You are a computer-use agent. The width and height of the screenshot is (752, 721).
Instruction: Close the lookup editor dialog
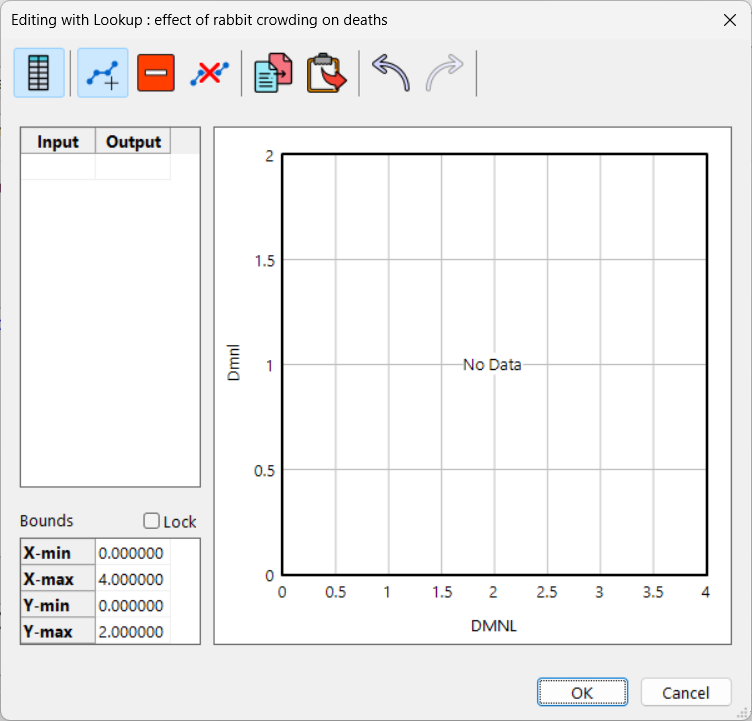(x=727, y=20)
